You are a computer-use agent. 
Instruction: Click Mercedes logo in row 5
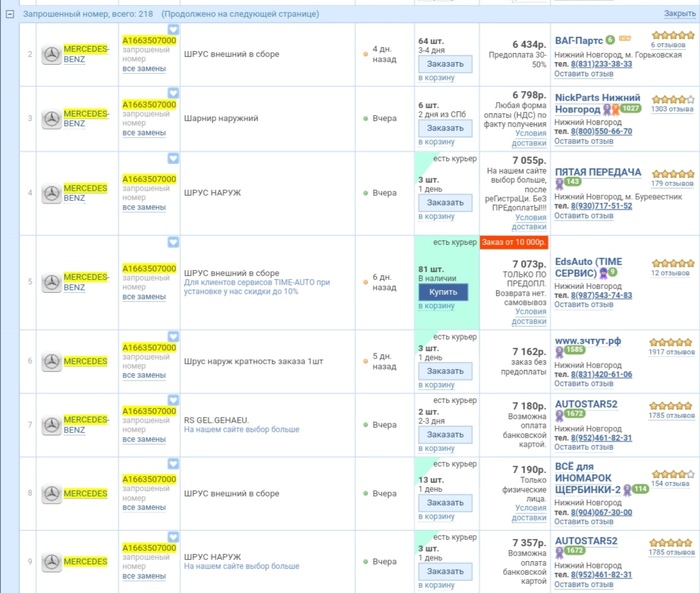tap(51, 283)
